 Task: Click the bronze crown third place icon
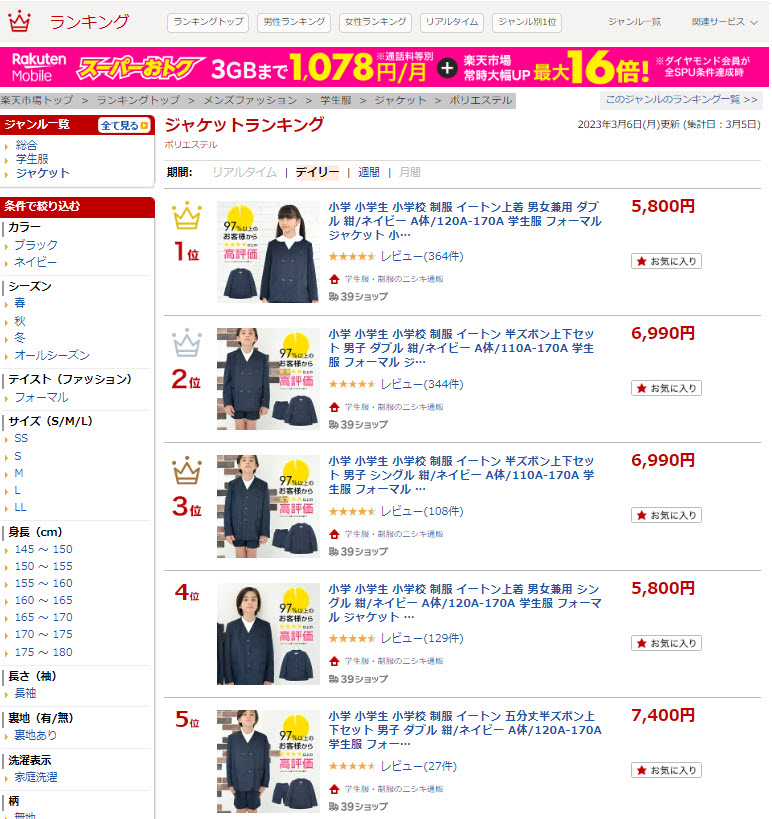pos(186,470)
